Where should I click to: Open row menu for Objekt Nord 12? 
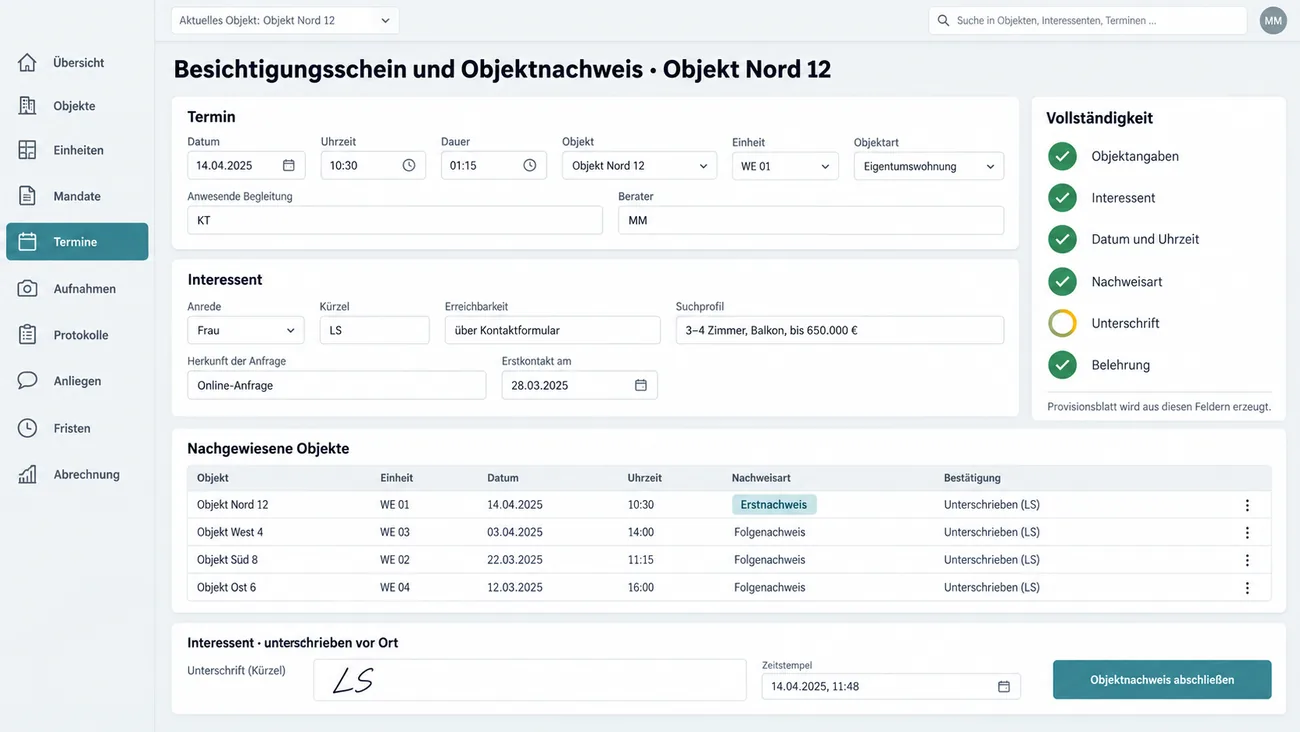click(x=1247, y=505)
